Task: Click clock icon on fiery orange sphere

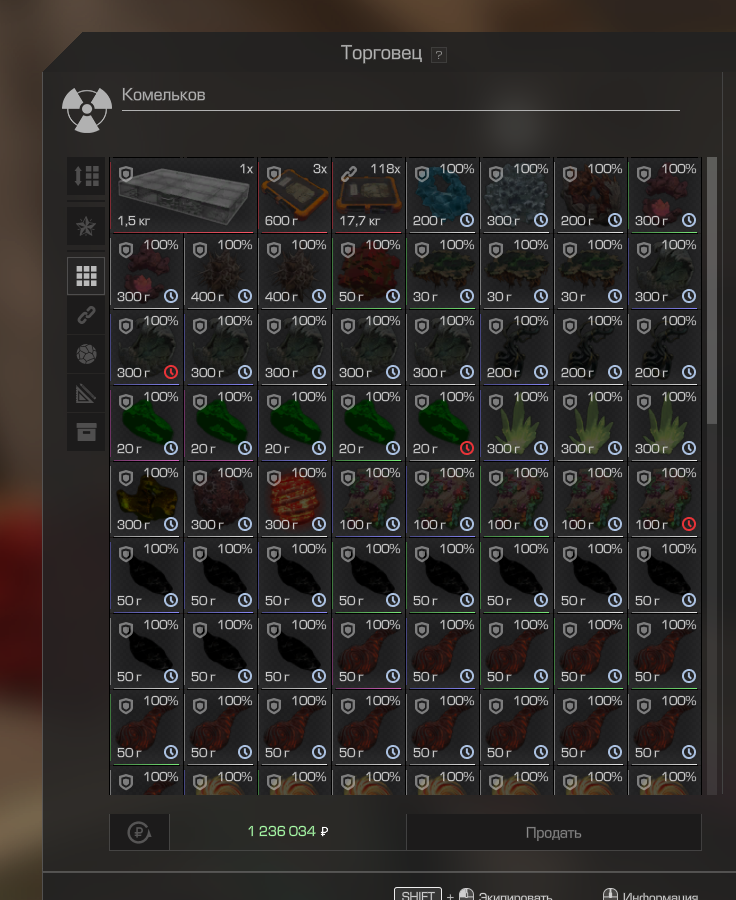Action: tap(319, 524)
